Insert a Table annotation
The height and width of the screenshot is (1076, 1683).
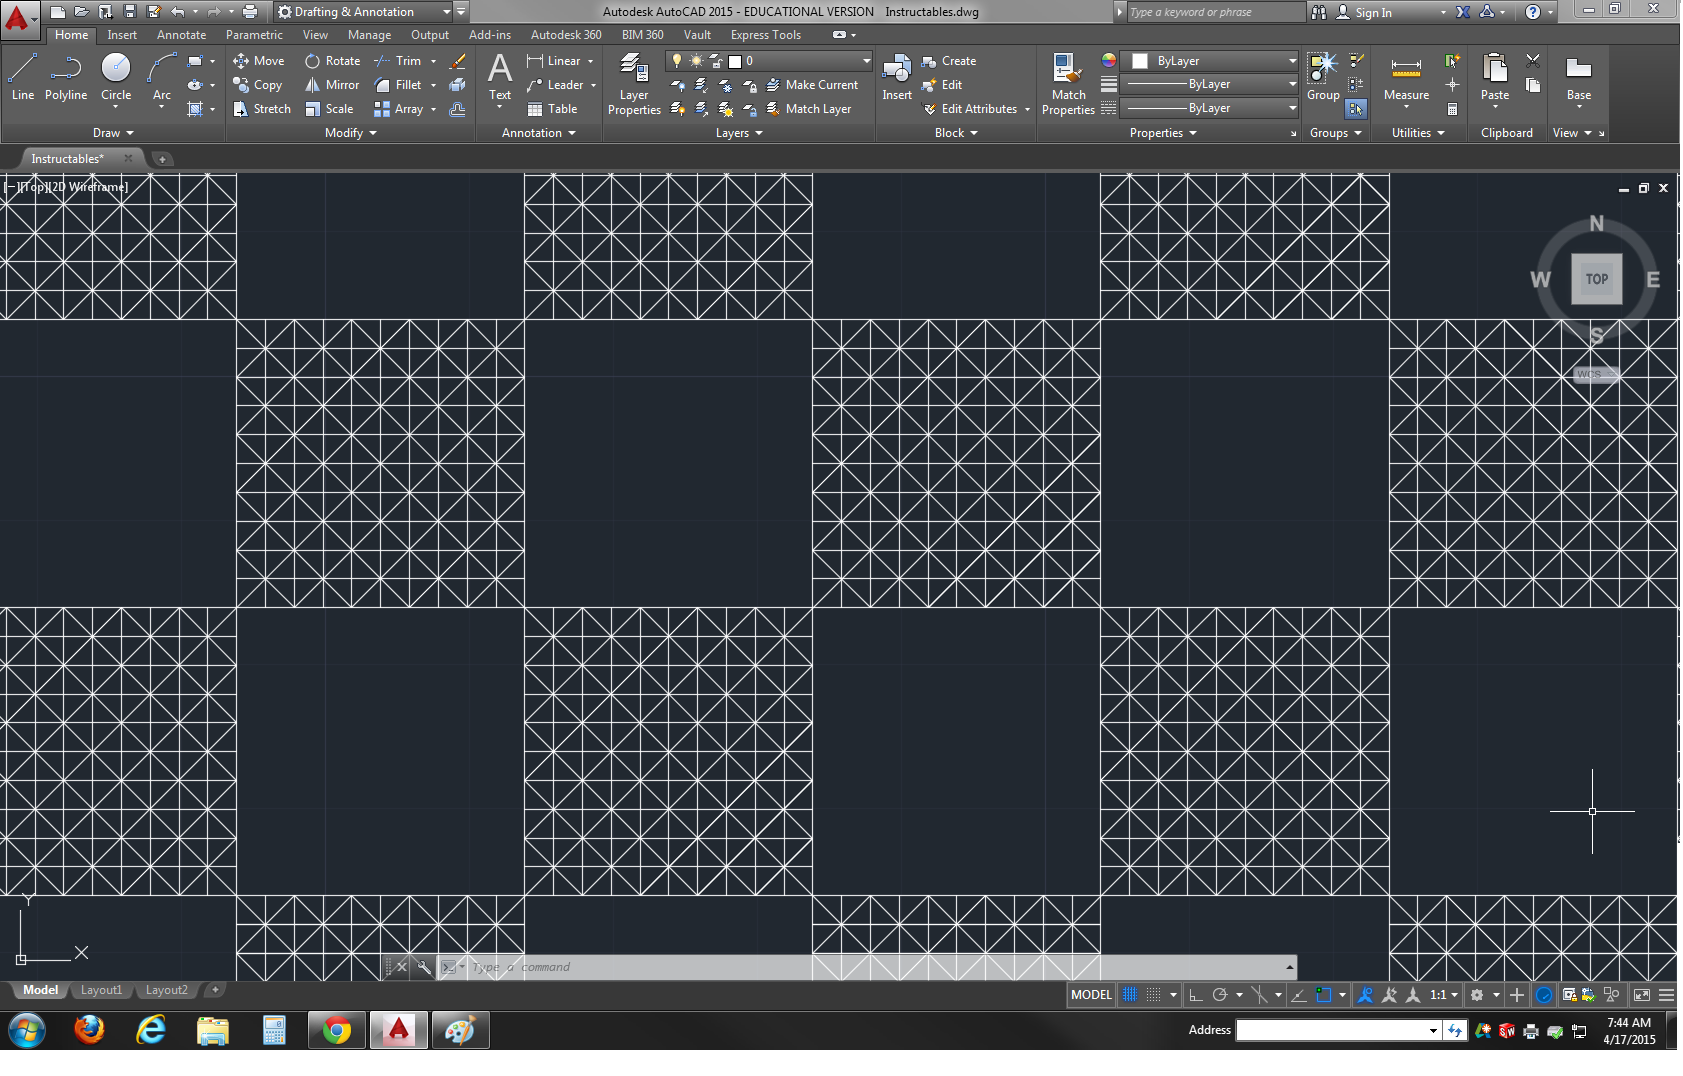pyautogui.click(x=552, y=109)
